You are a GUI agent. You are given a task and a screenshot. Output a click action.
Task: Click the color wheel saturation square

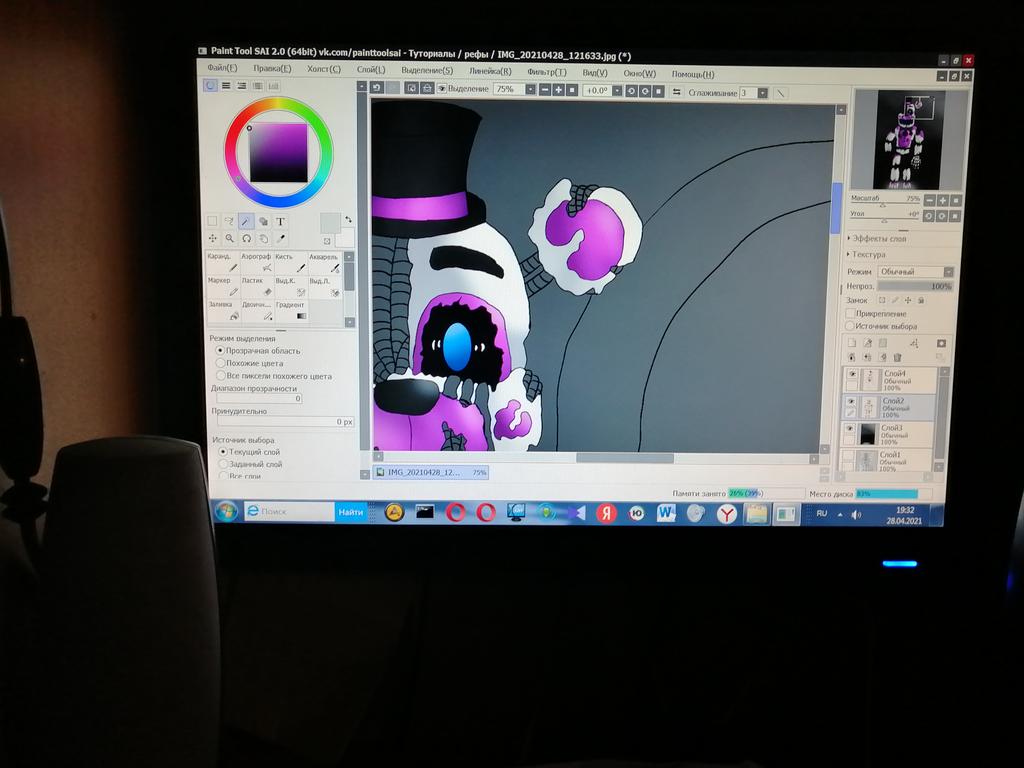point(278,153)
